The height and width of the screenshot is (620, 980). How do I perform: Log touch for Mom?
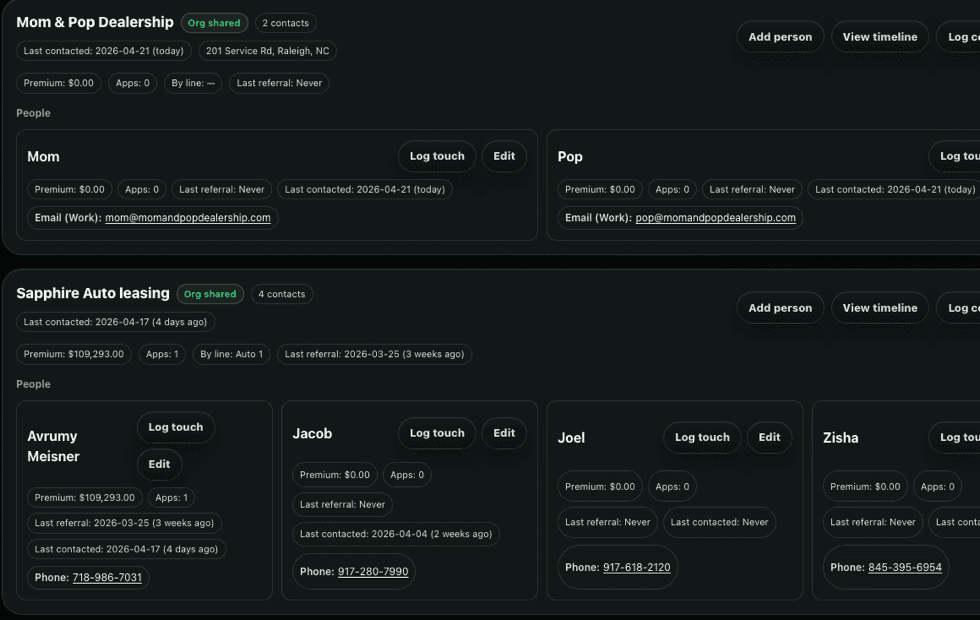(x=436, y=156)
